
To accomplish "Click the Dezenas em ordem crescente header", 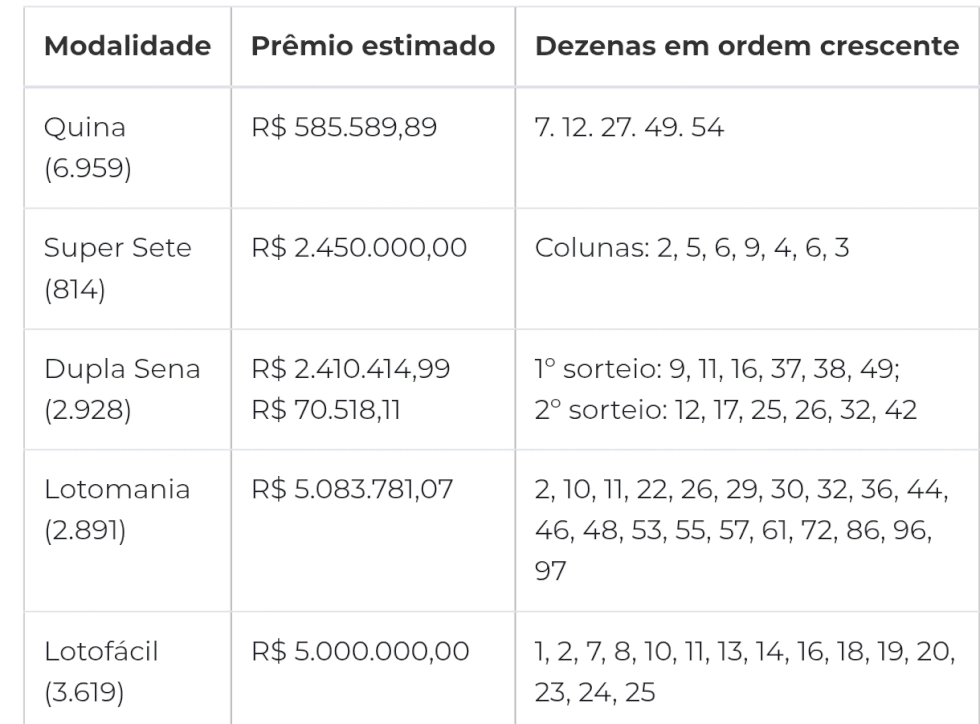I will 747,47.
